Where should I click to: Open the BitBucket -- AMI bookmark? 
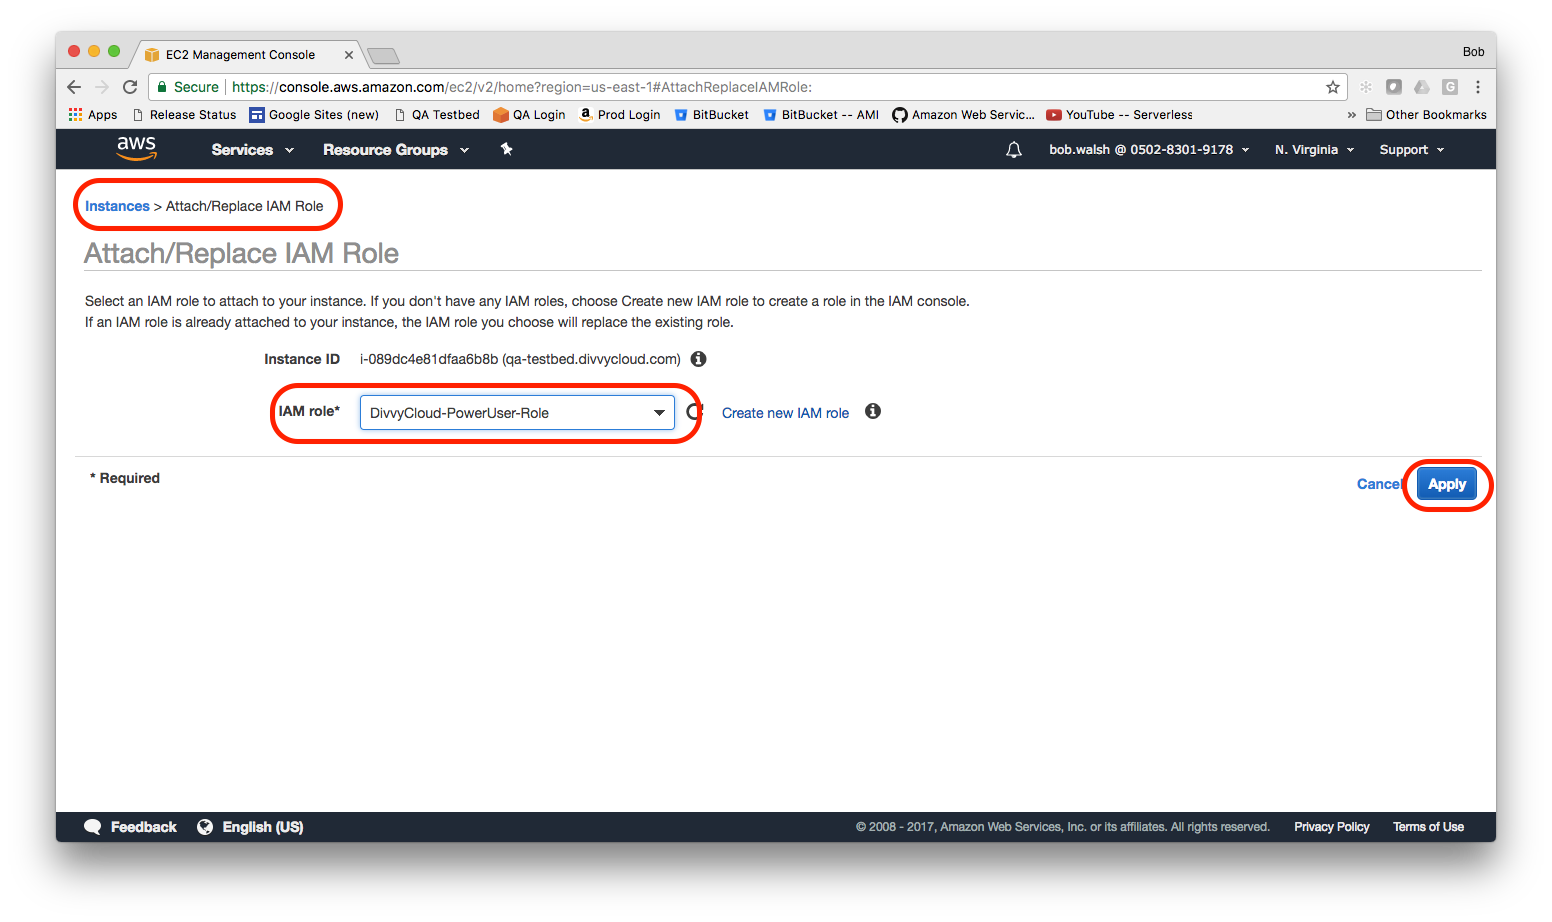coord(821,115)
